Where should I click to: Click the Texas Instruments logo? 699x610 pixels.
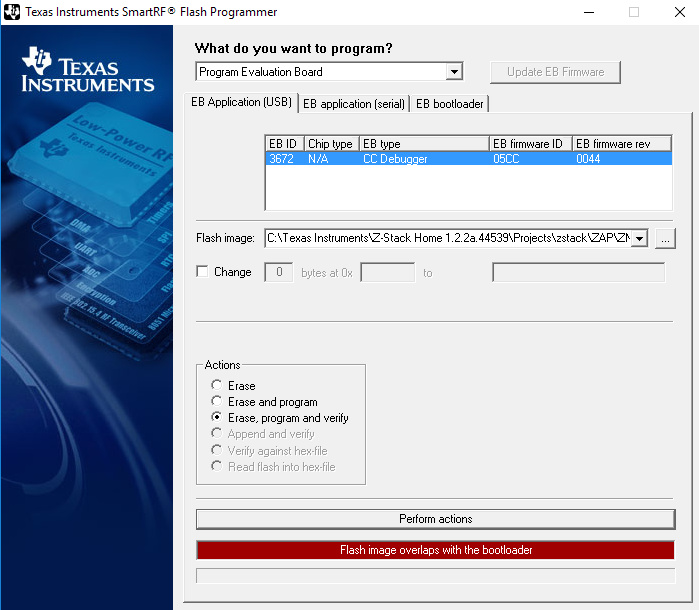click(x=88, y=70)
